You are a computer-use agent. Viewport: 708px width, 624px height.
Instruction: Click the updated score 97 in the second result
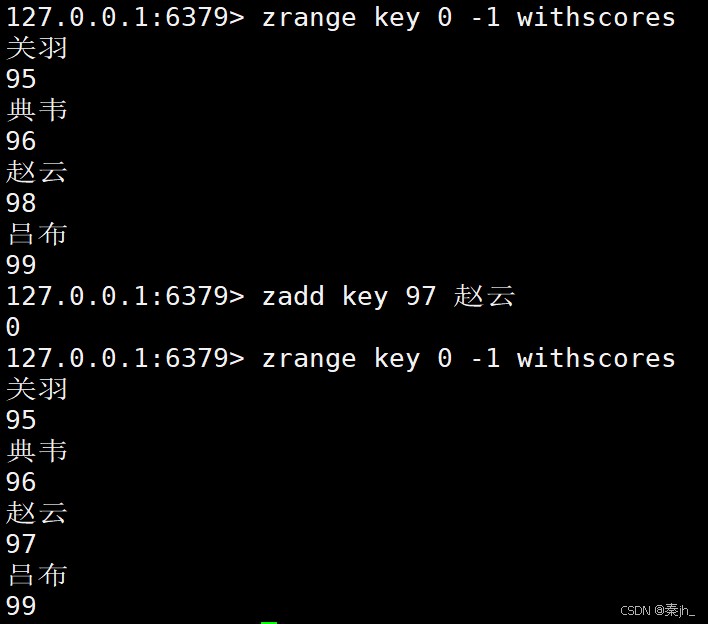point(21,544)
